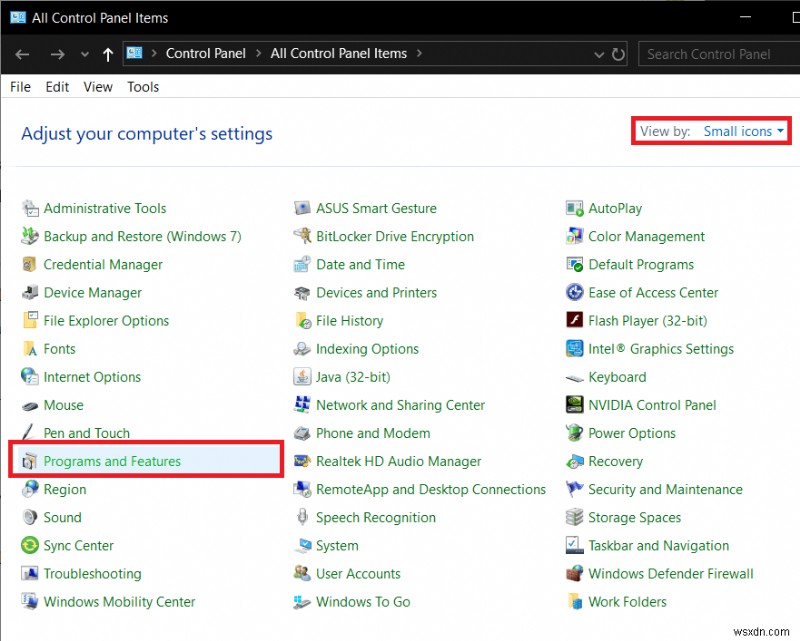
Task: Click the up-one-level navigation arrow
Action: pos(107,54)
